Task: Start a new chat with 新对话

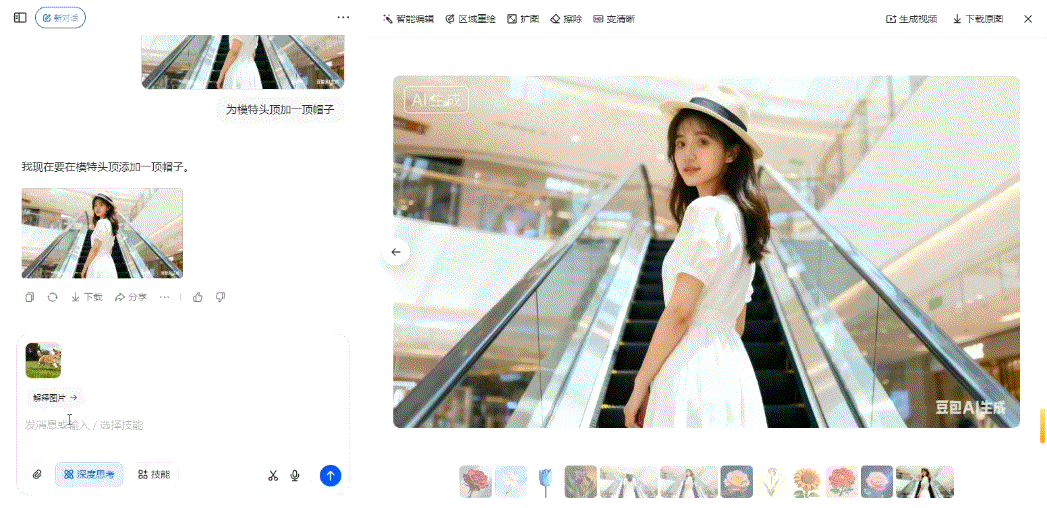Action: coord(60,18)
